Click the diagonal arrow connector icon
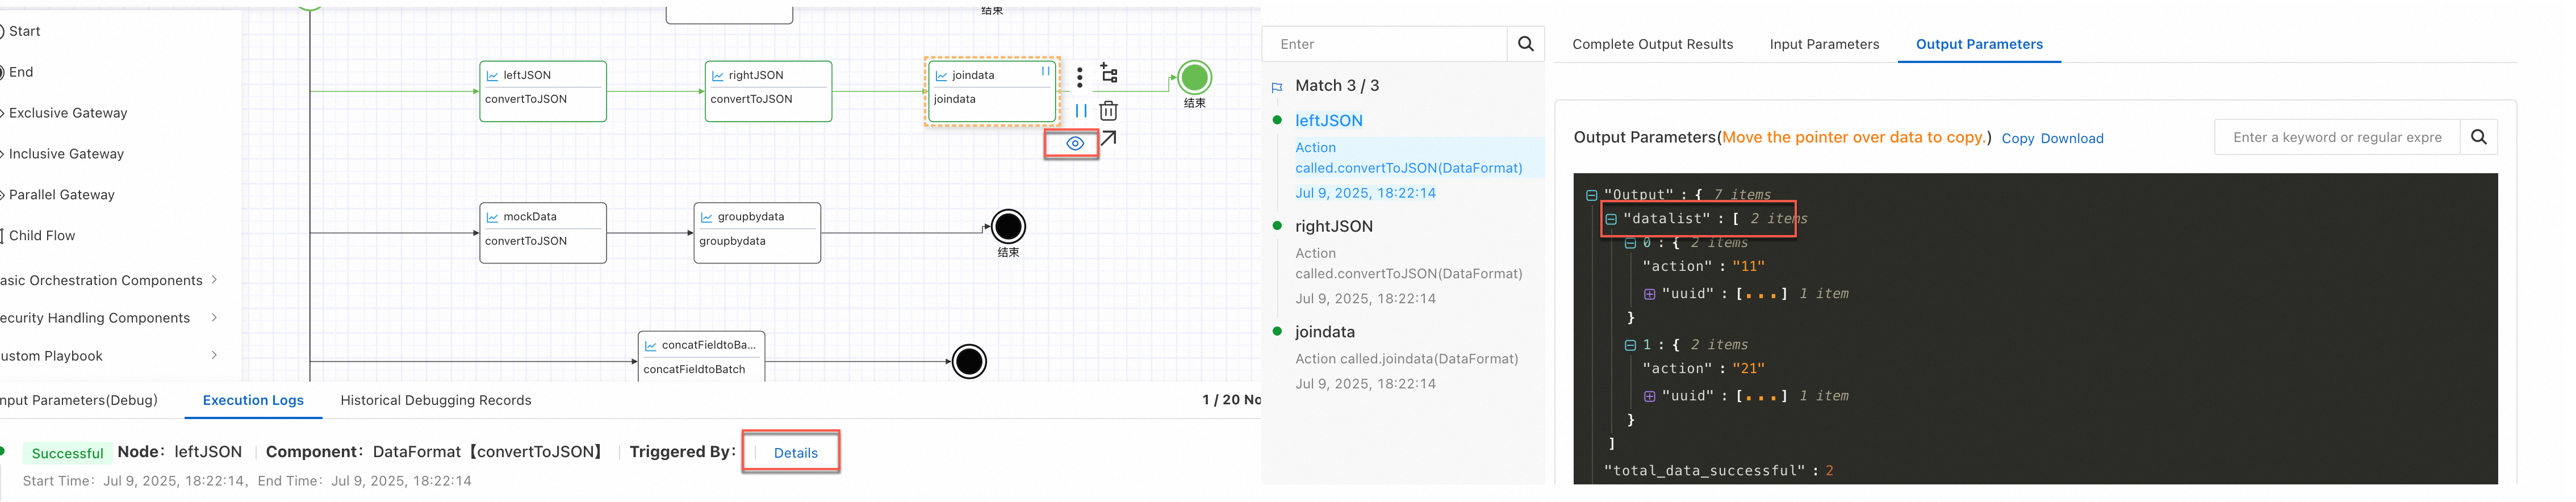Image resolution: width=2576 pixels, height=502 pixels. (1108, 139)
